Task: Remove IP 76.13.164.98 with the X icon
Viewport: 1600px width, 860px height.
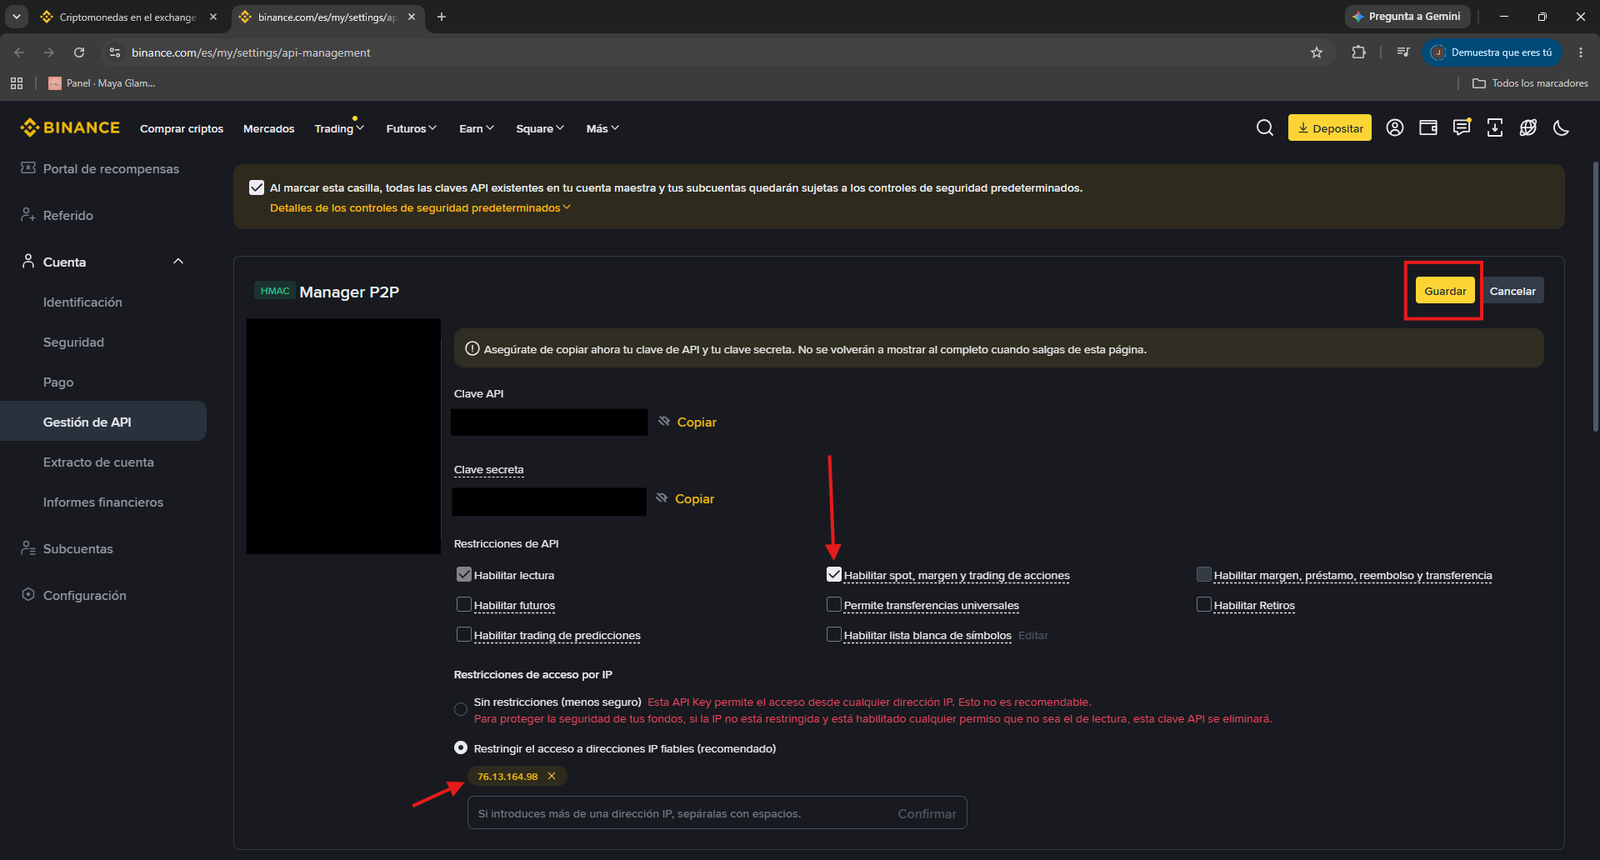Action: [x=551, y=776]
